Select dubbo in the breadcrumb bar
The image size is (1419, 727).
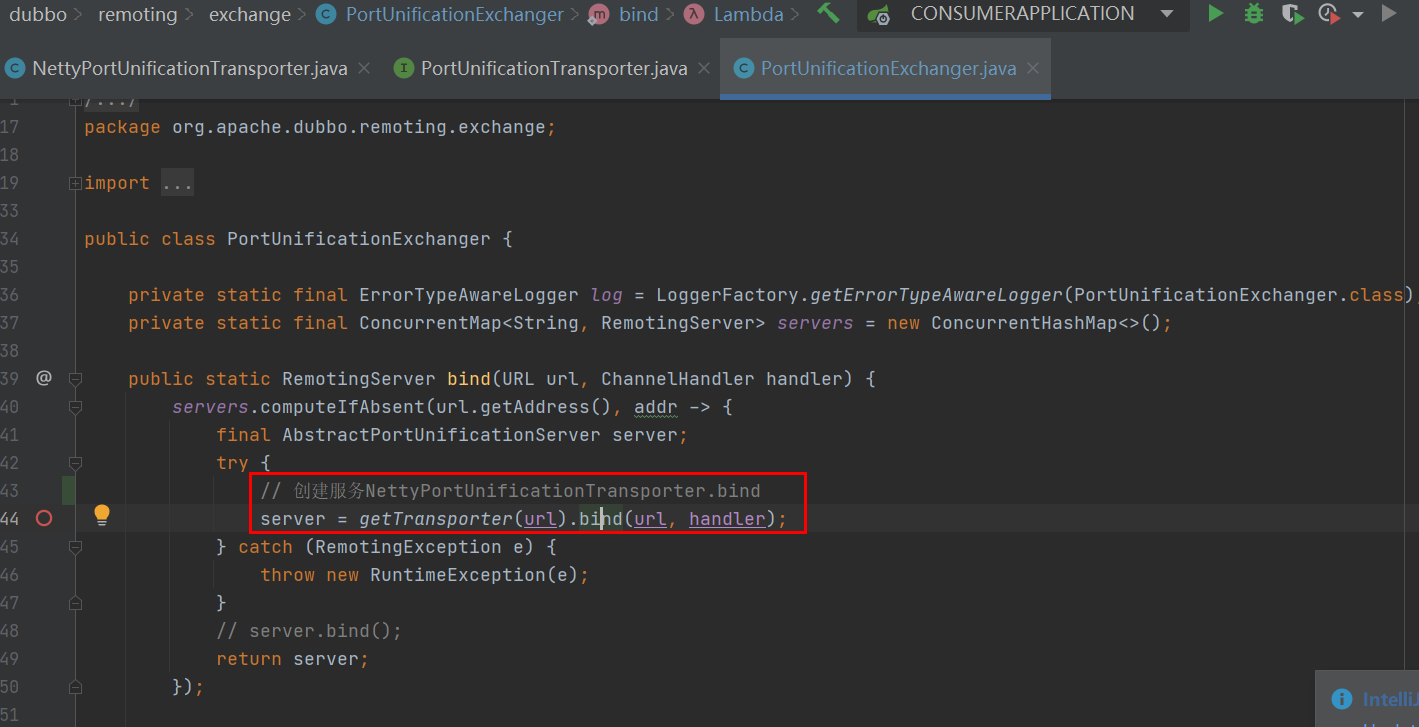[x=37, y=14]
